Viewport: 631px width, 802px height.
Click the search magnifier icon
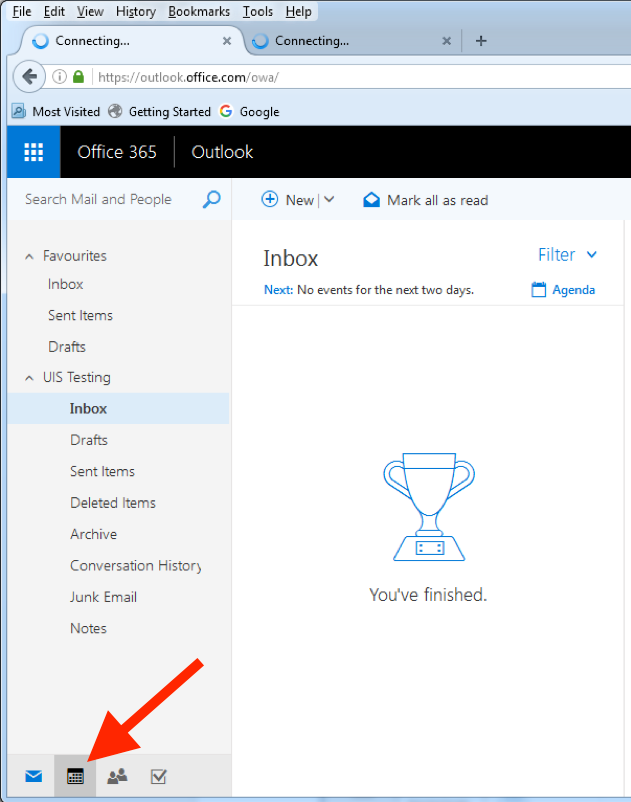[211, 199]
